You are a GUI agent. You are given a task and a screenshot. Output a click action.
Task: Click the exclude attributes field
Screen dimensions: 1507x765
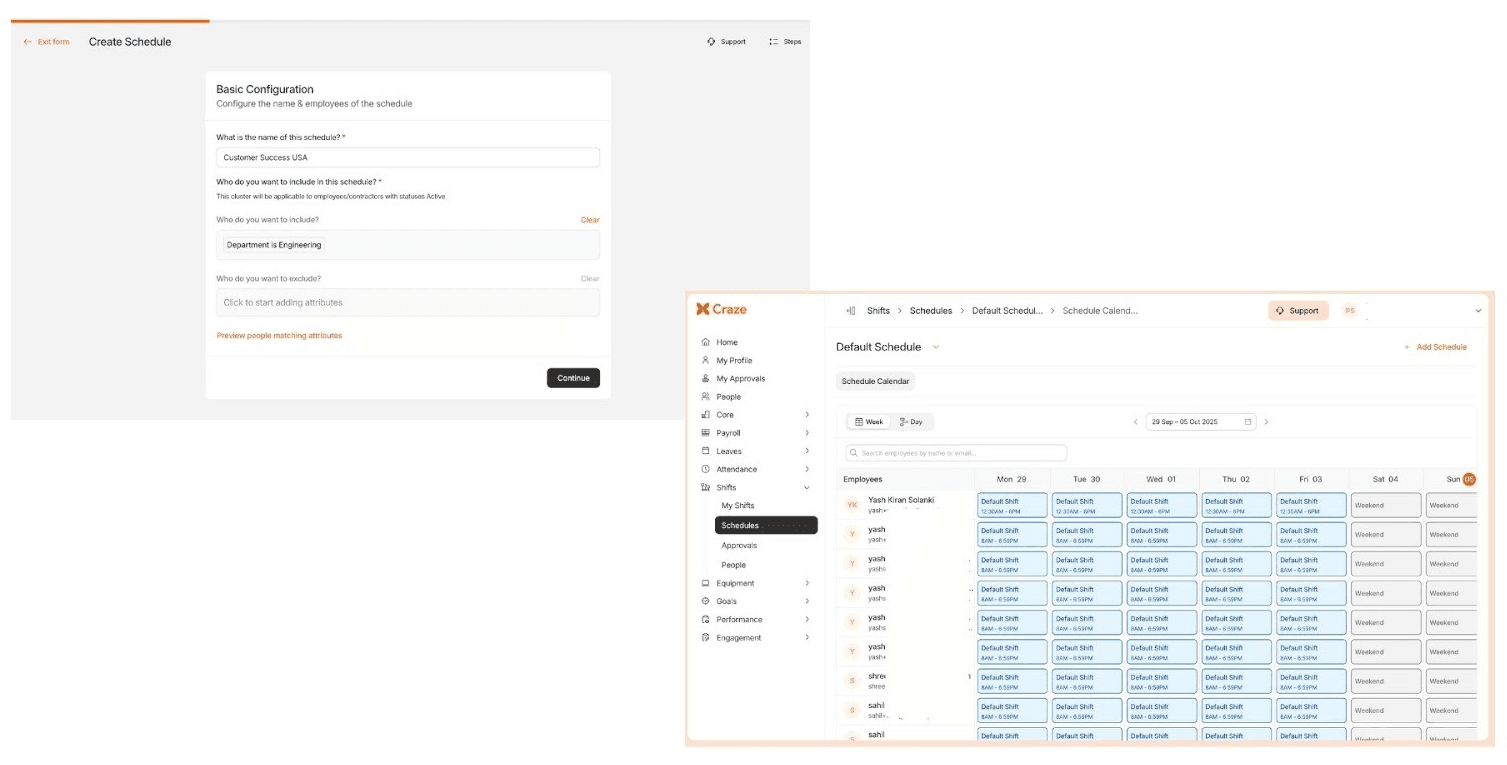click(408, 302)
